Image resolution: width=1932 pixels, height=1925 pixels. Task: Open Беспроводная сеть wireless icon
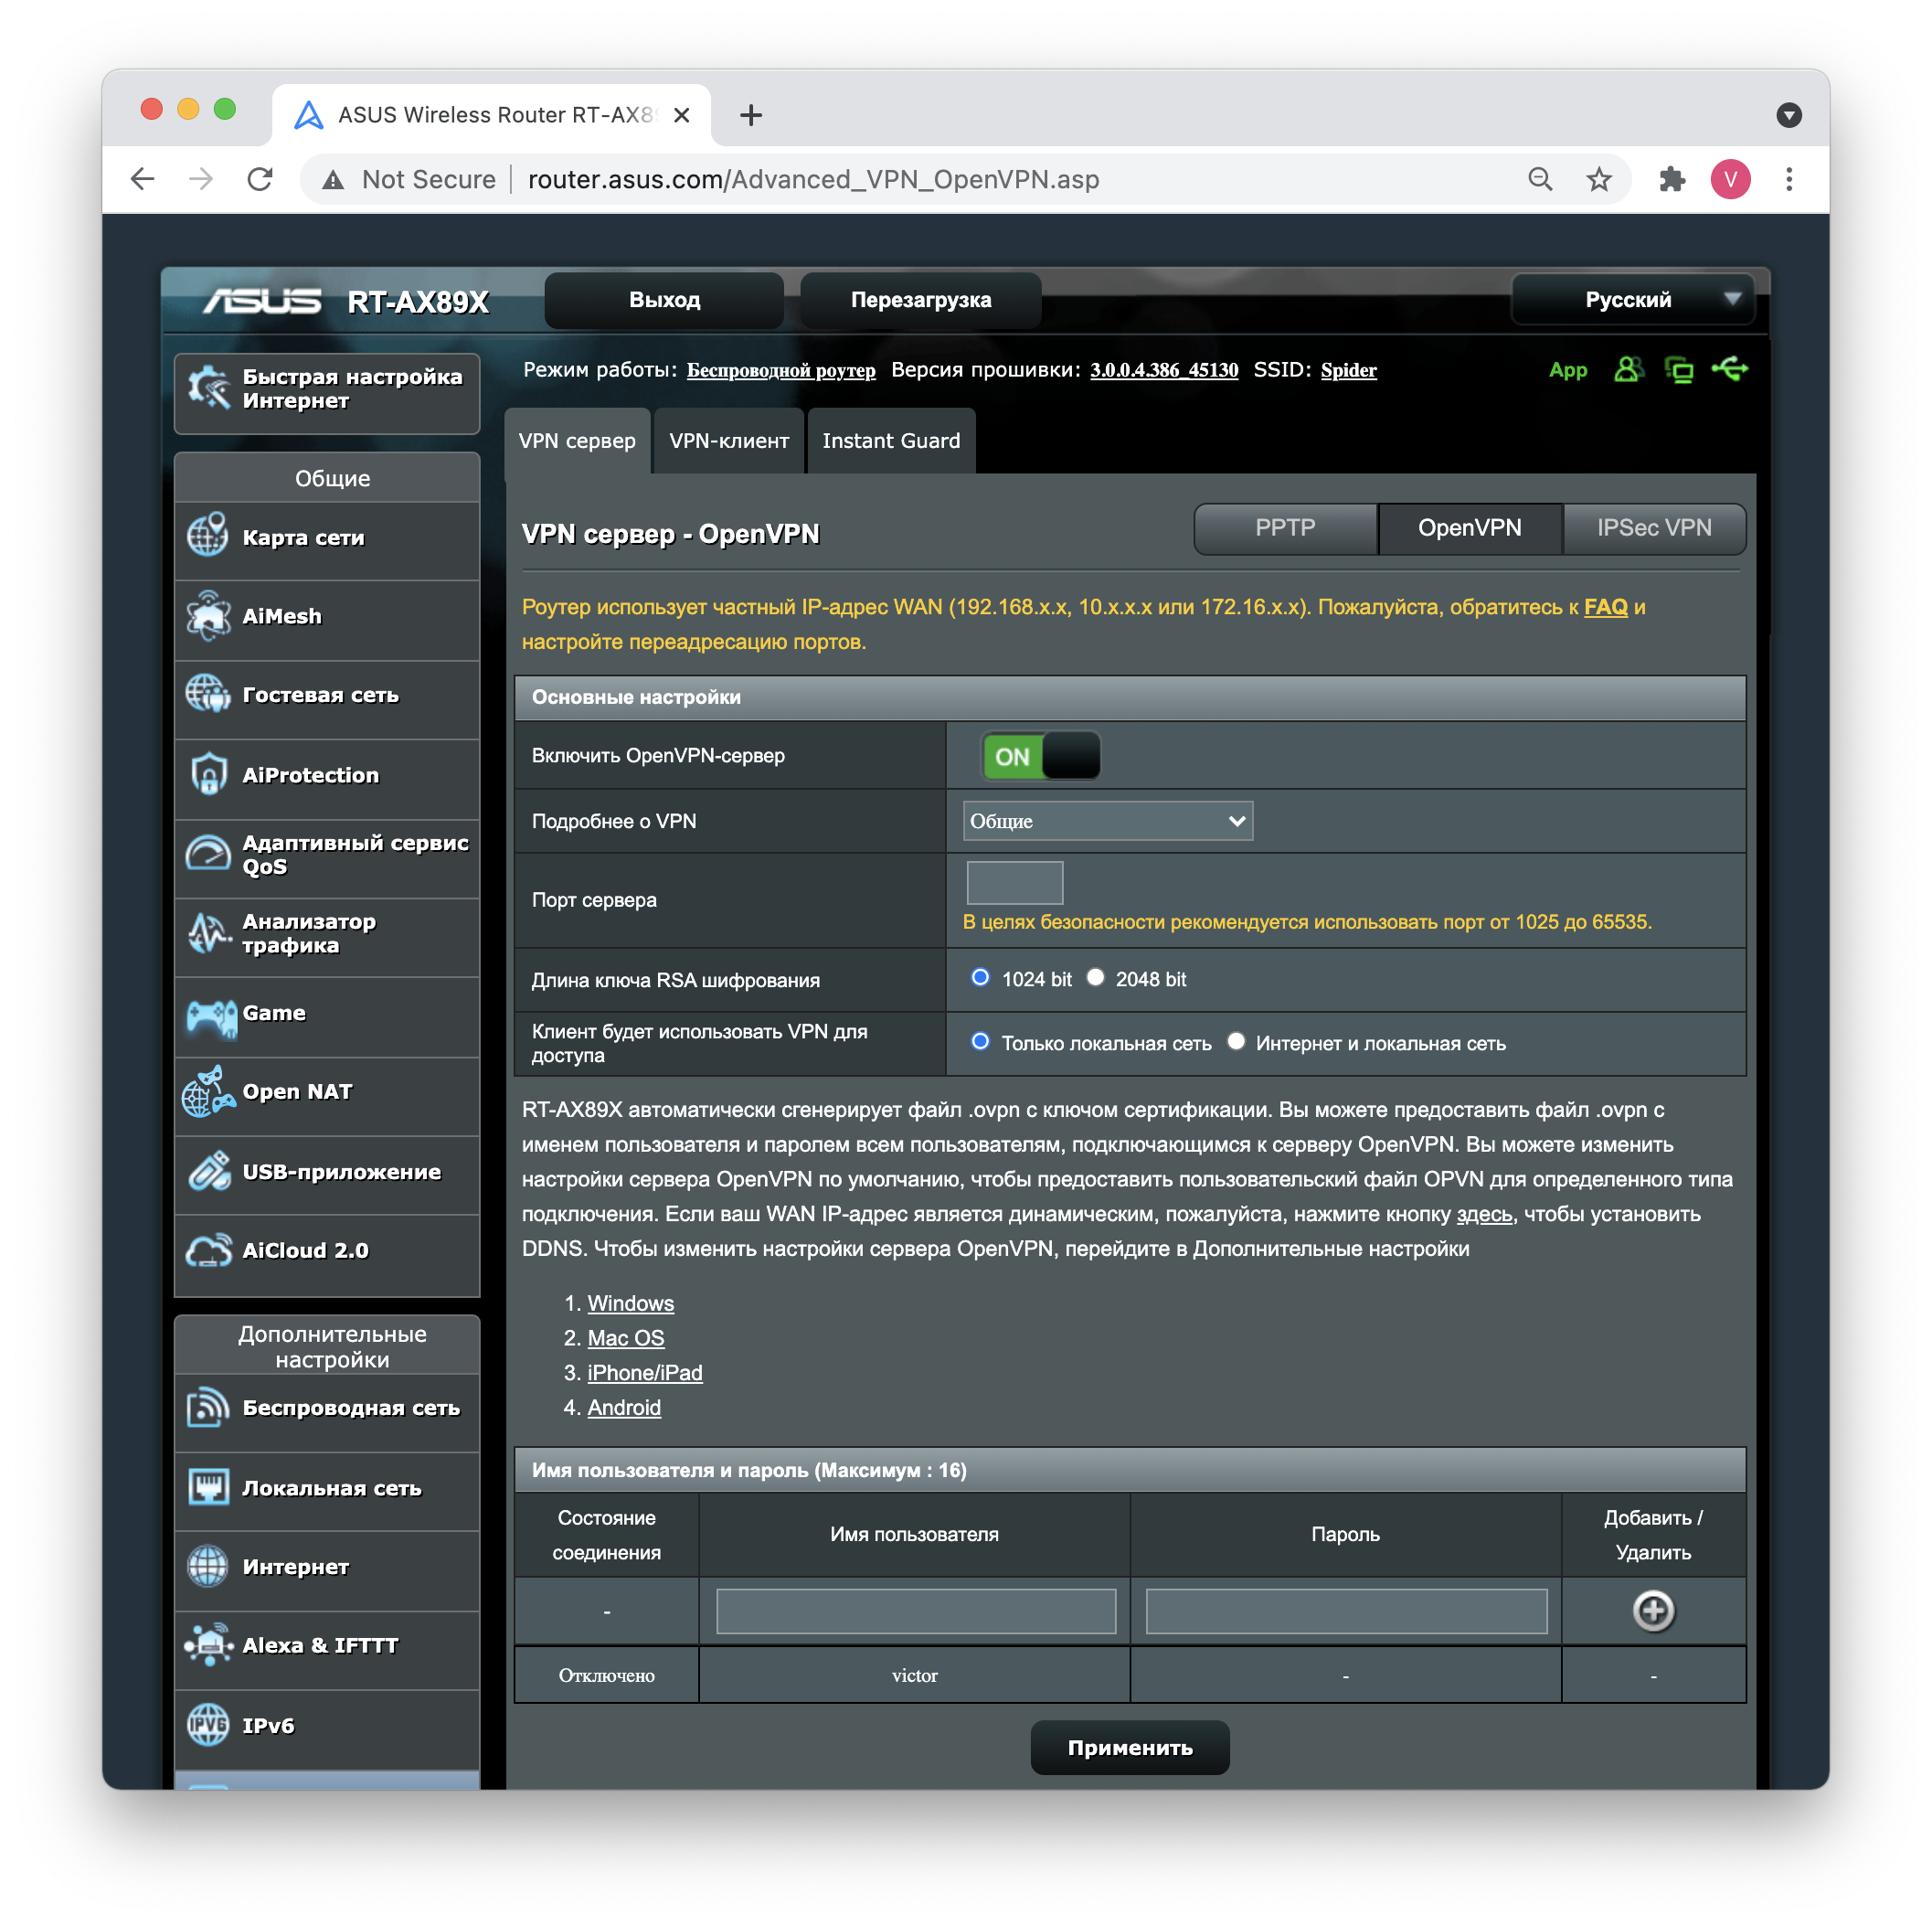click(208, 1407)
